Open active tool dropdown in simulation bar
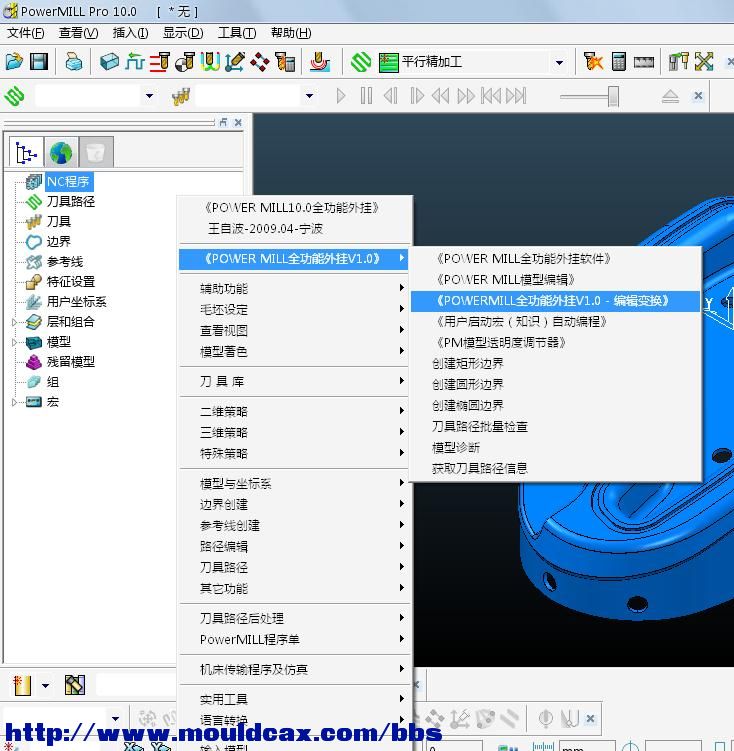 pyautogui.click(x=309, y=96)
